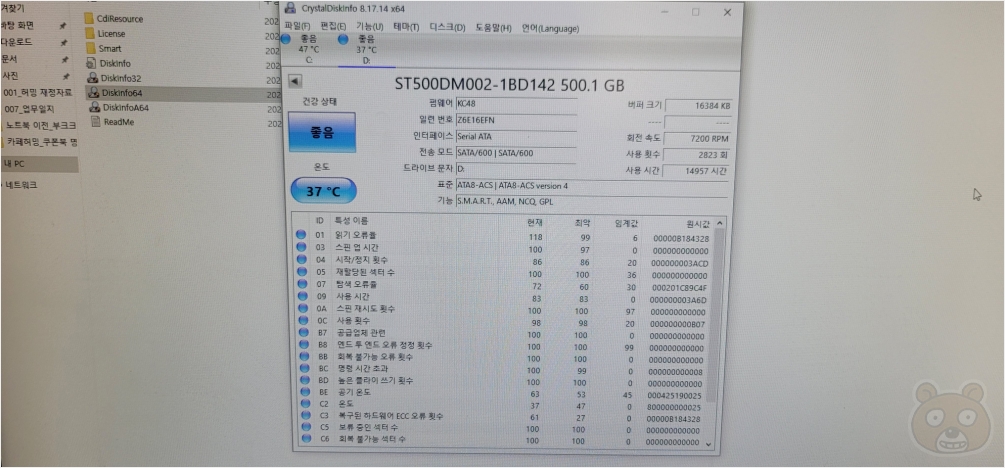The height and width of the screenshot is (468, 1005).
Task: Click DiskInfoA64 executable icon in Explorer
Action: pyautogui.click(x=94, y=107)
